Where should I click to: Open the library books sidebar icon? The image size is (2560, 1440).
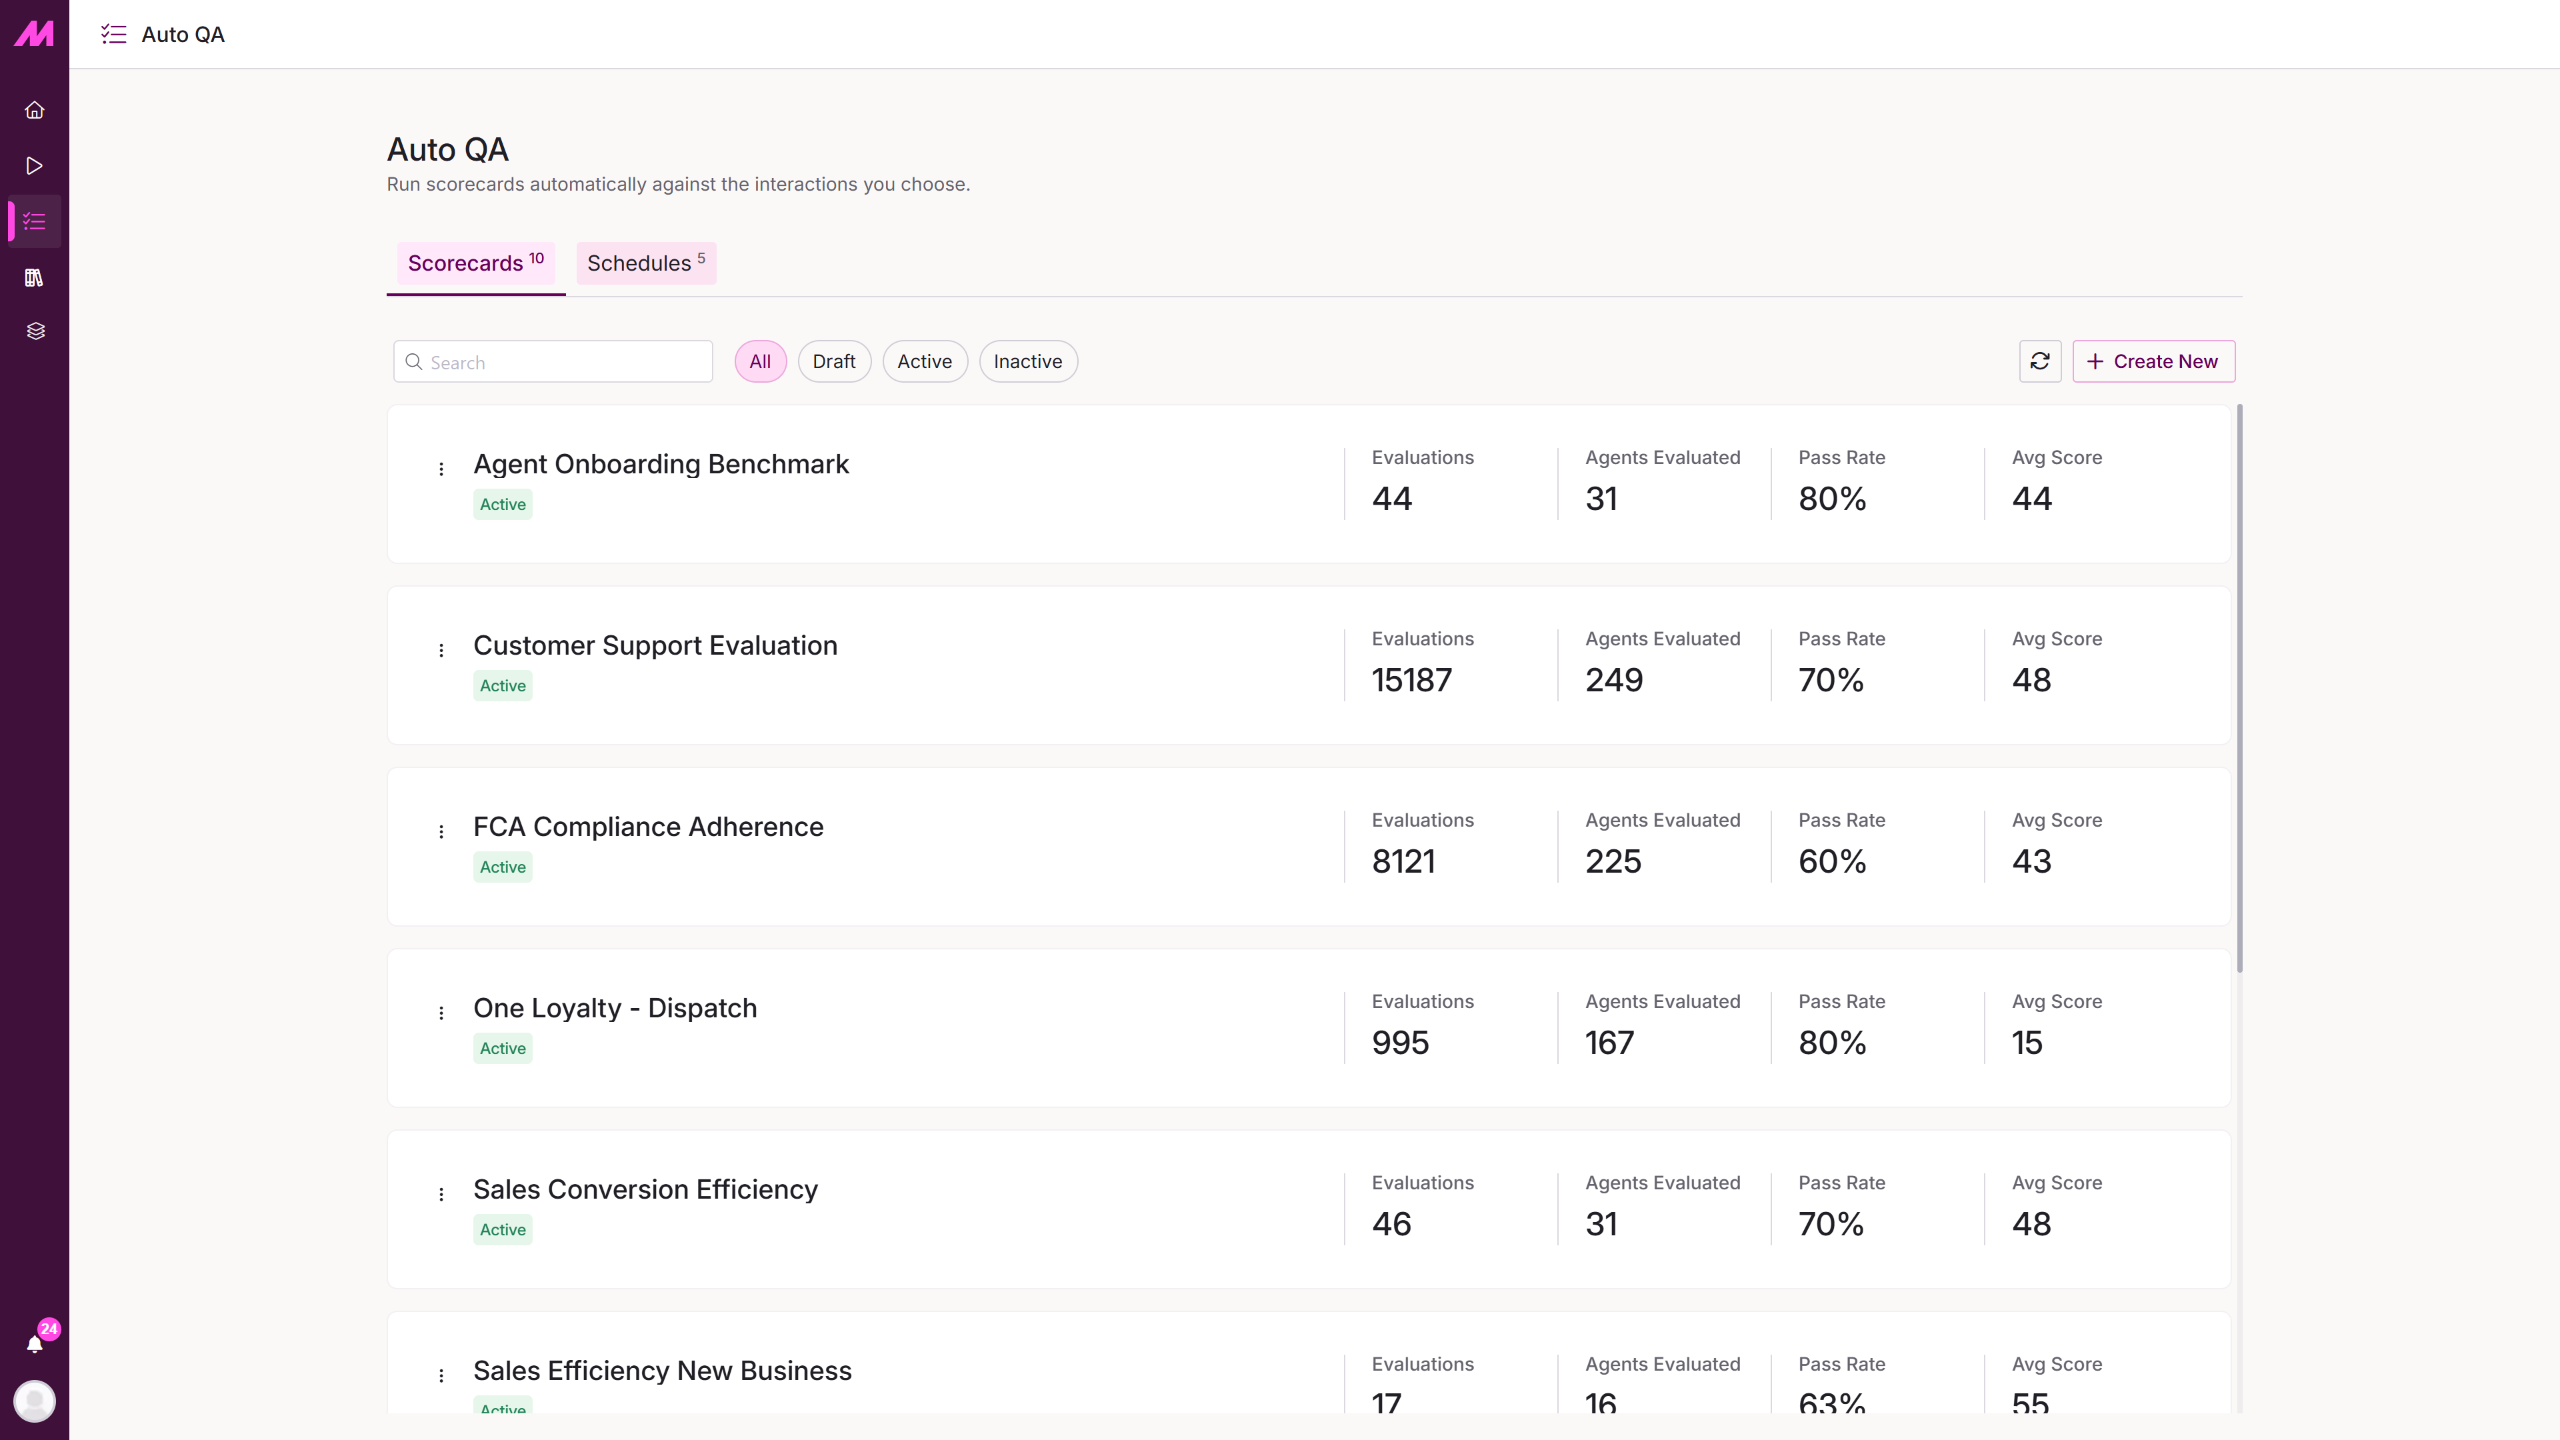tap(34, 277)
